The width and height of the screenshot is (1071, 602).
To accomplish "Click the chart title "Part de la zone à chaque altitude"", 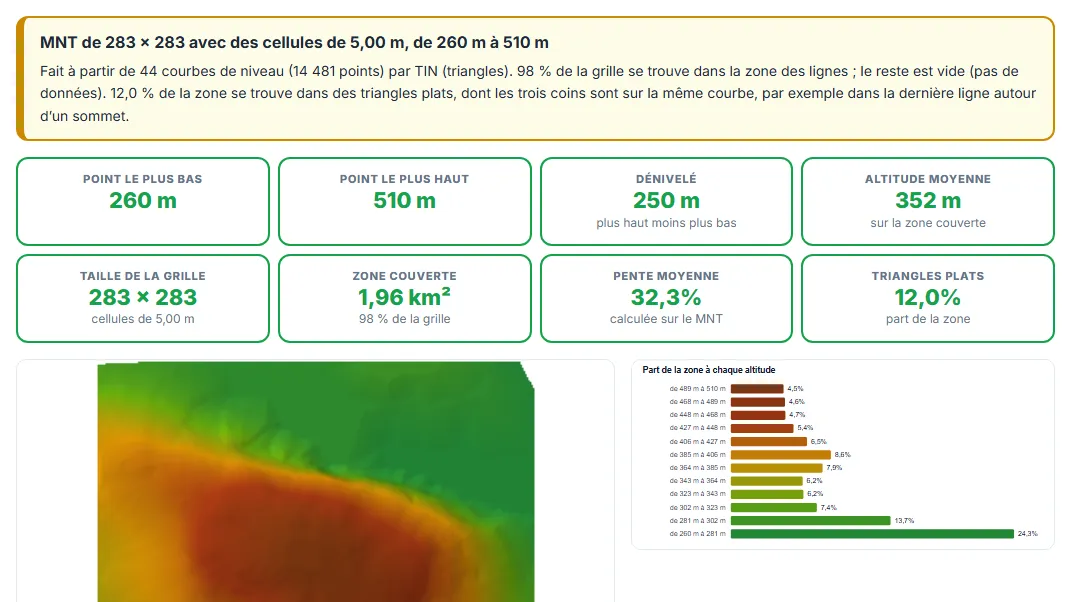I will pyautogui.click(x=708, y=370).
